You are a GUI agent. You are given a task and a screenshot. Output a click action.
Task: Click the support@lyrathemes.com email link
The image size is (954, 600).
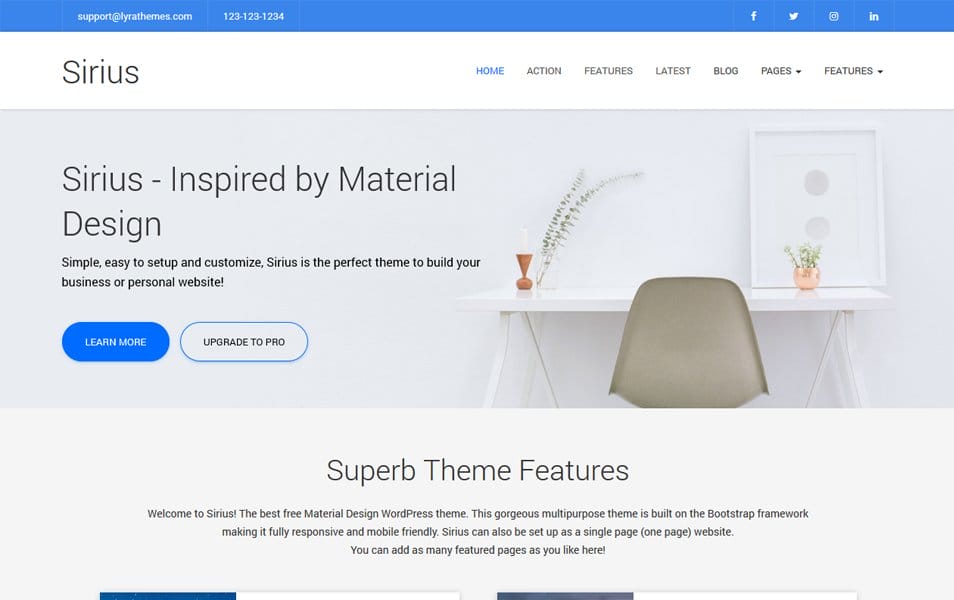135,16
